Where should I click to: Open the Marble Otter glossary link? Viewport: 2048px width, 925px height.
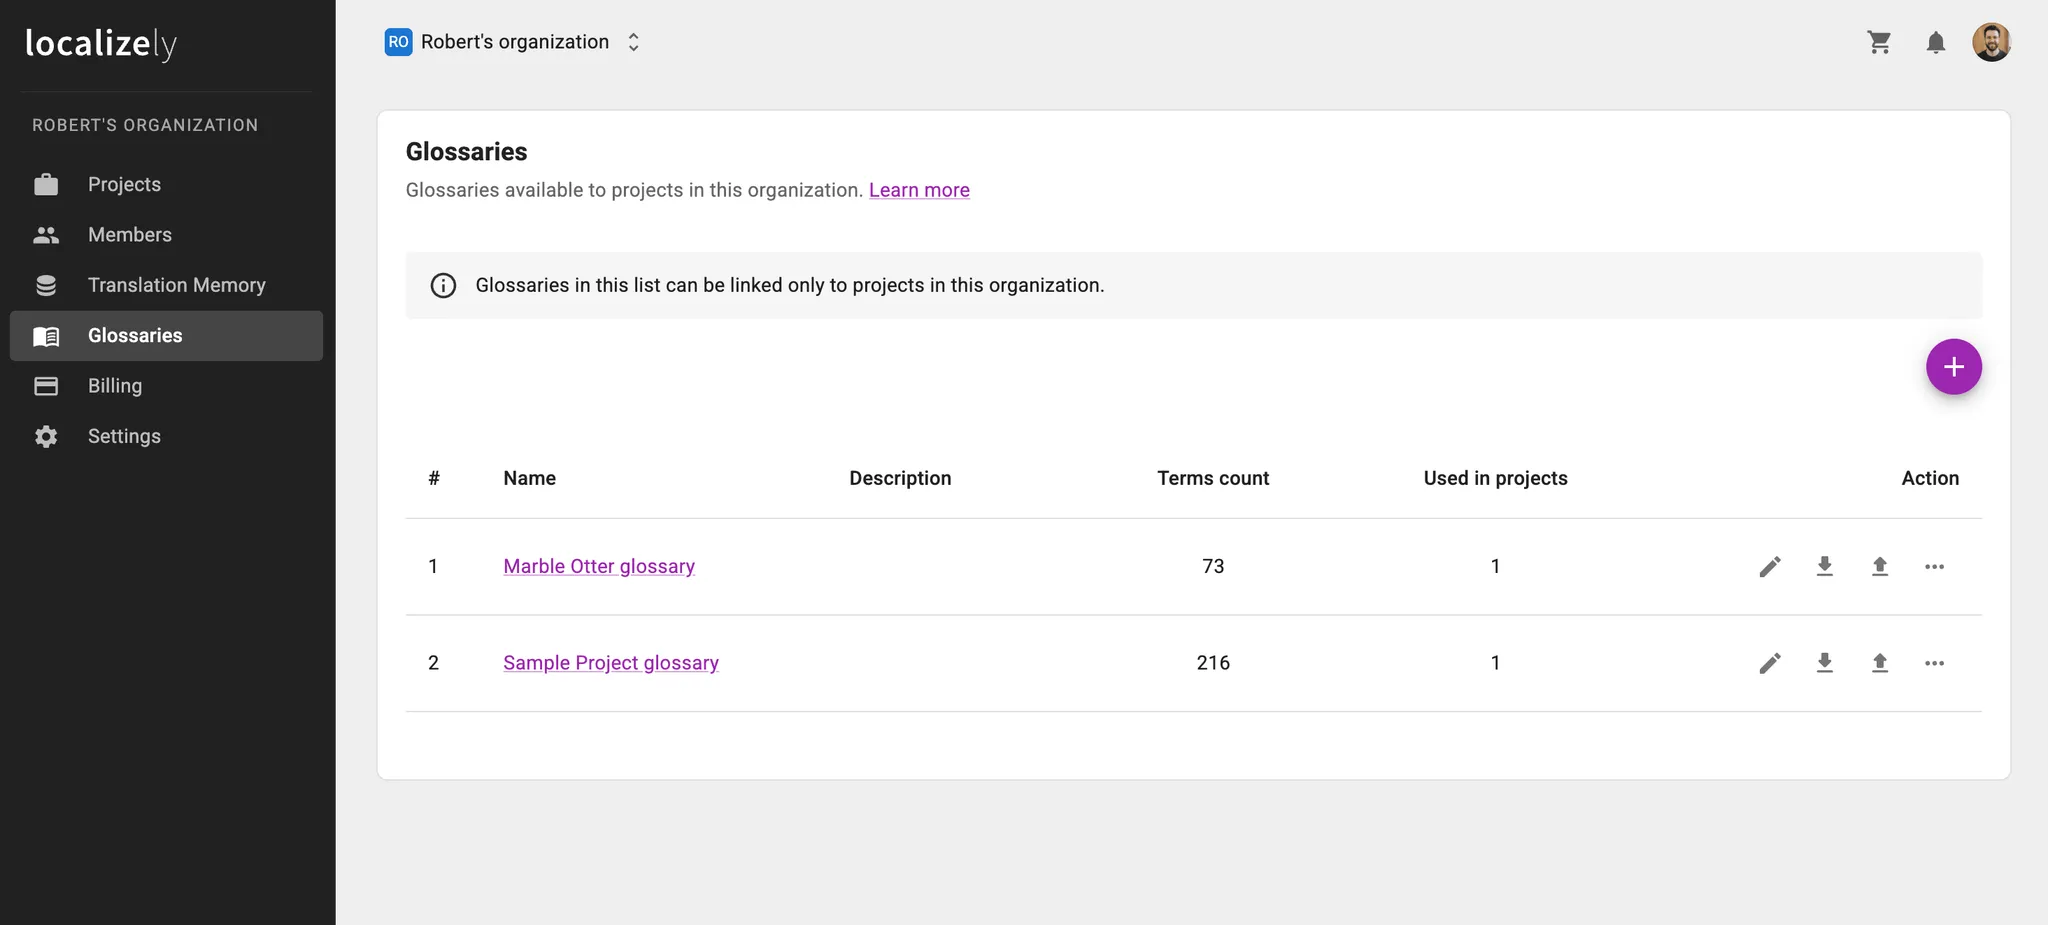tap(599, 567)
